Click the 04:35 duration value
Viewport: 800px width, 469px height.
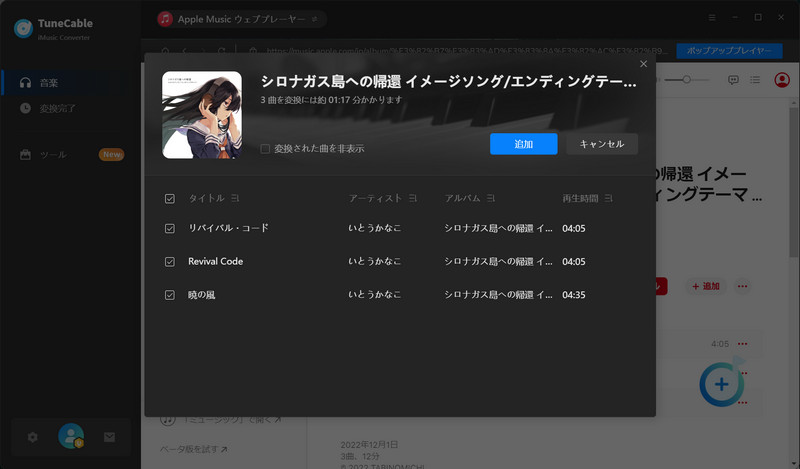573,295
